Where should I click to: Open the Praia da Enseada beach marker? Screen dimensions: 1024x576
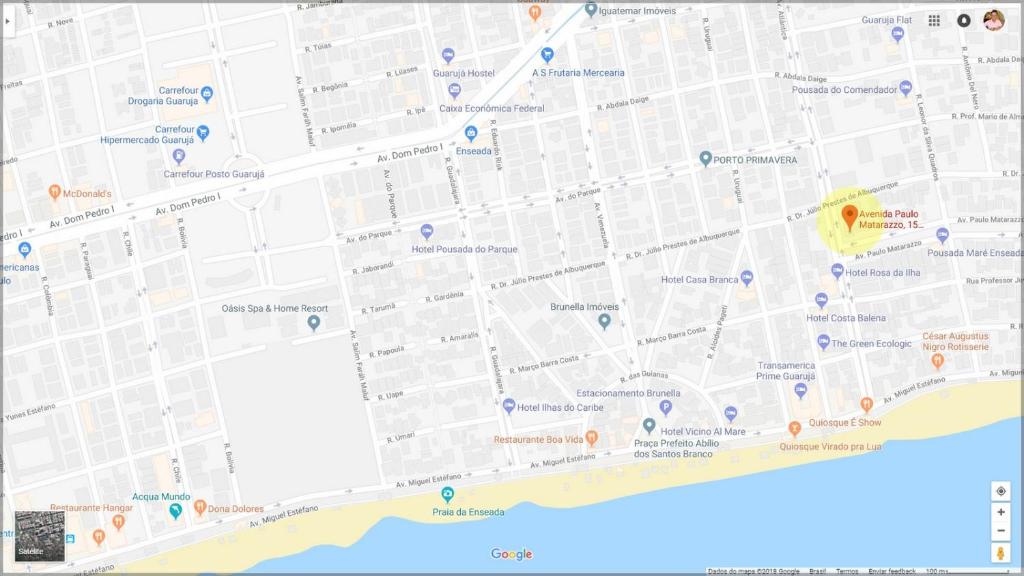click(x=447, y=495)
